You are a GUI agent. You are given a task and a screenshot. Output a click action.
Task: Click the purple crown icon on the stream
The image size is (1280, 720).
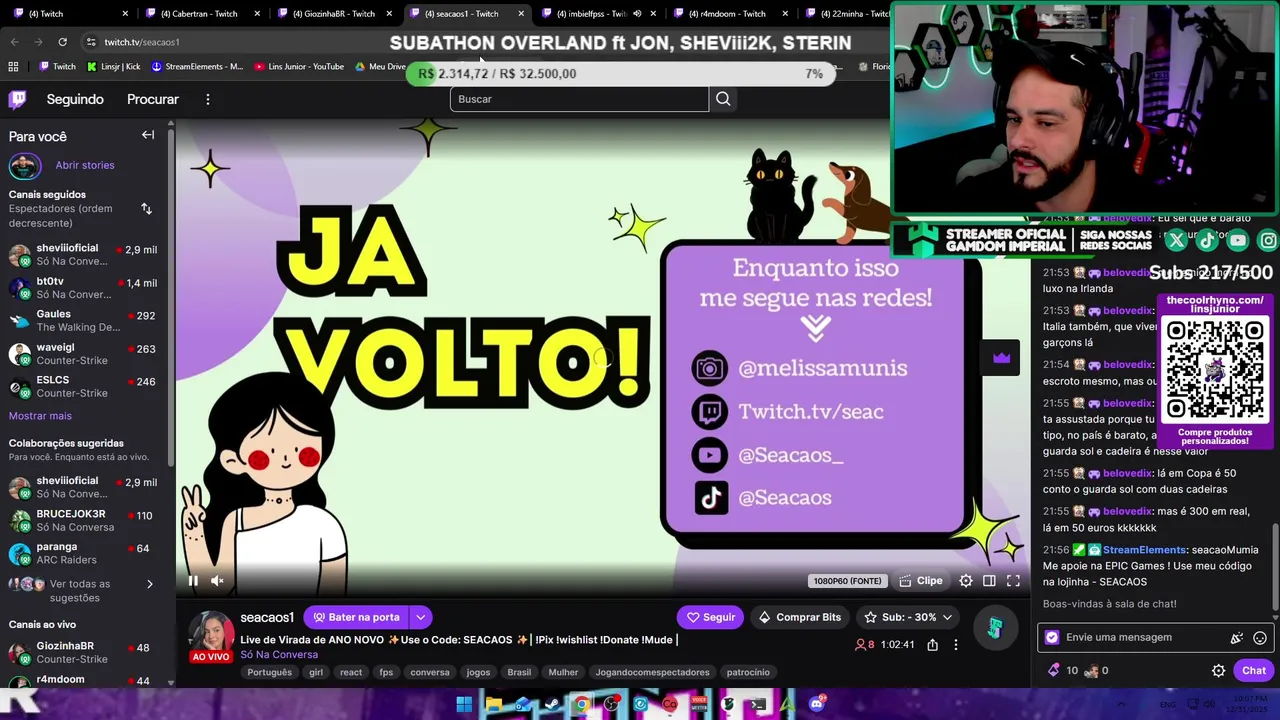click(1001, 358)
